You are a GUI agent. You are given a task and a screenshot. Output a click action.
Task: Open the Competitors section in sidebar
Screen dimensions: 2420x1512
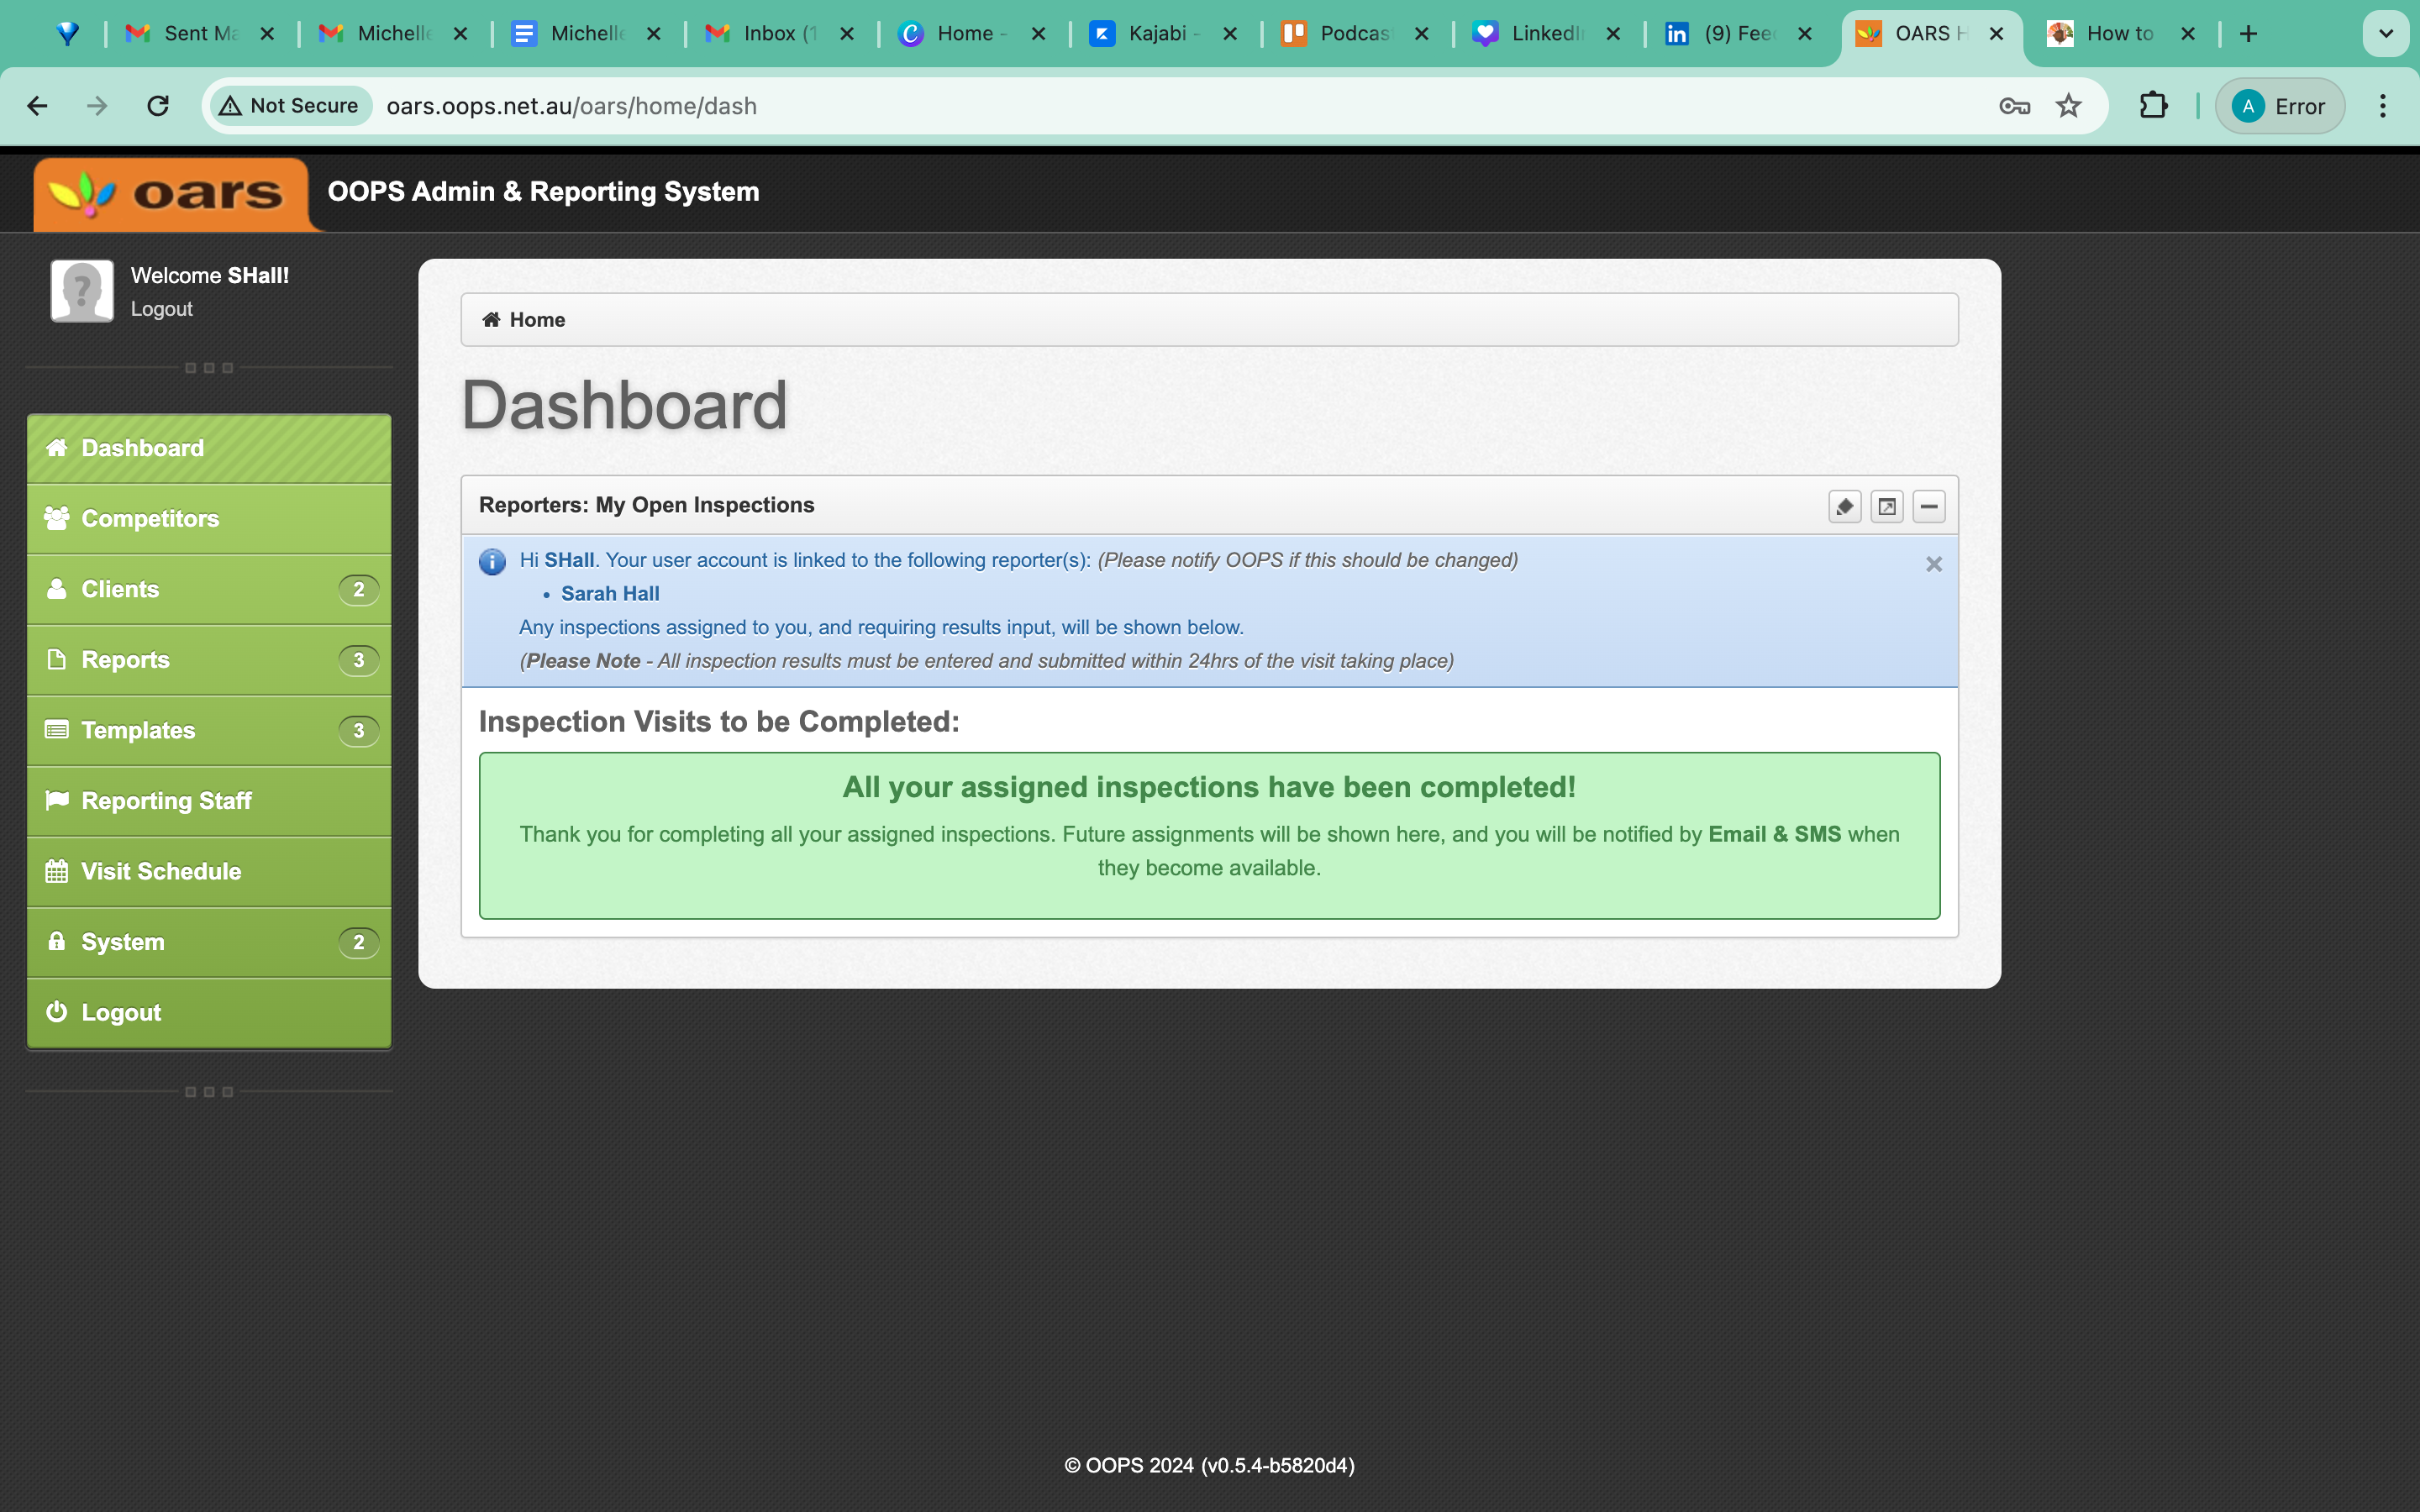point(209,519)
